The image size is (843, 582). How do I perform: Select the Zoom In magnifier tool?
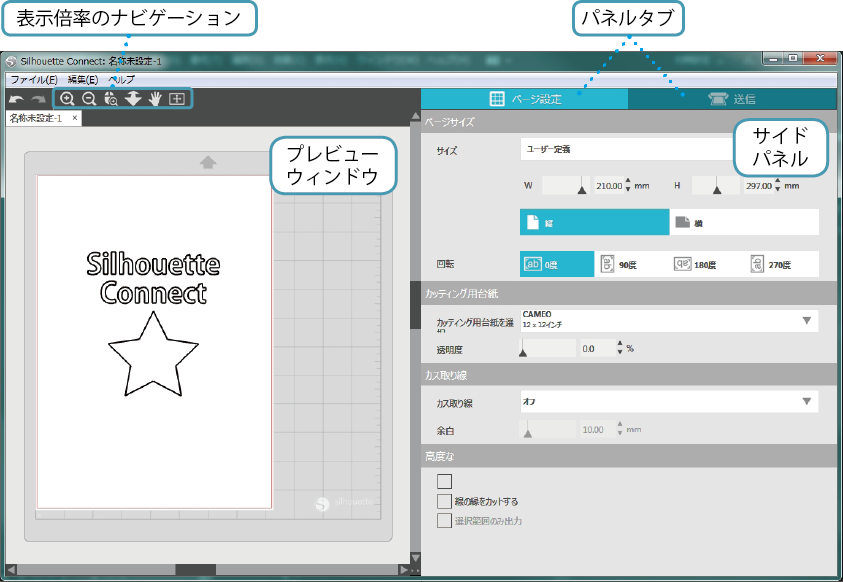tap(67, 99)
